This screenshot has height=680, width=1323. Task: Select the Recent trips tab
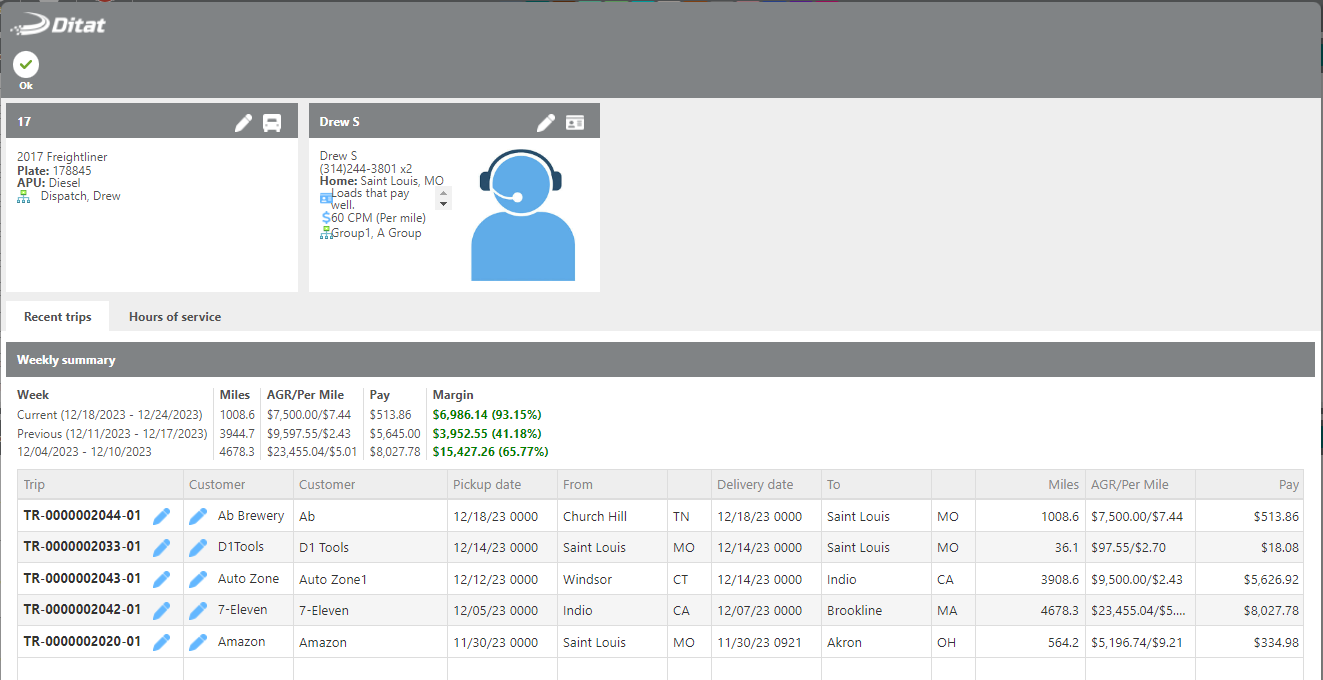pyautogui.click(x=58, y=316)
